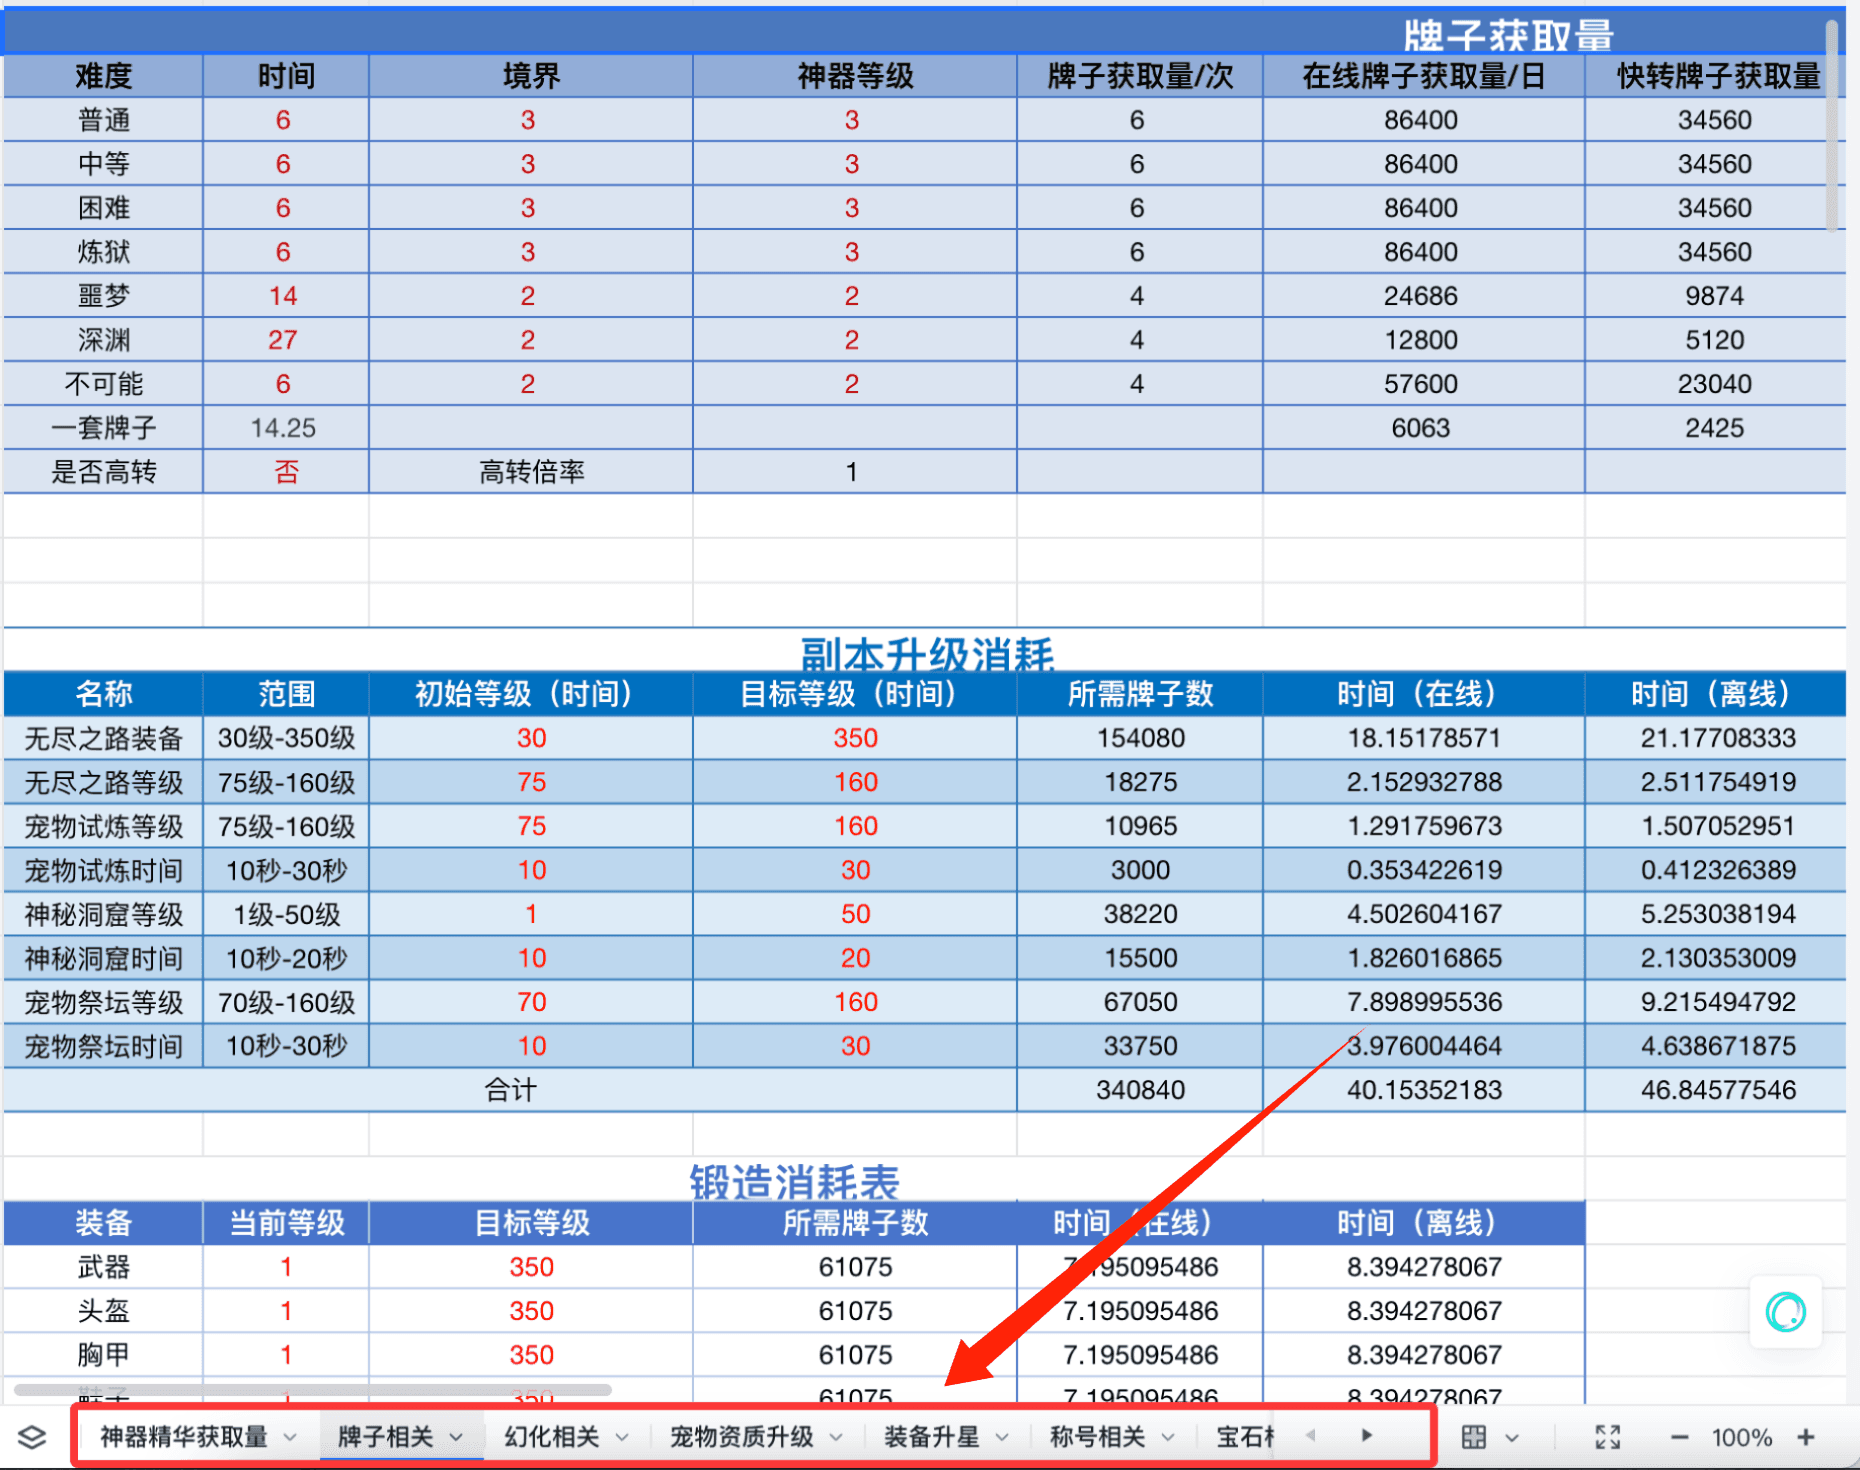Click the 噩梦 difficulty row label
This screenshot has width=1860, height=1470.
click(104, 296)
